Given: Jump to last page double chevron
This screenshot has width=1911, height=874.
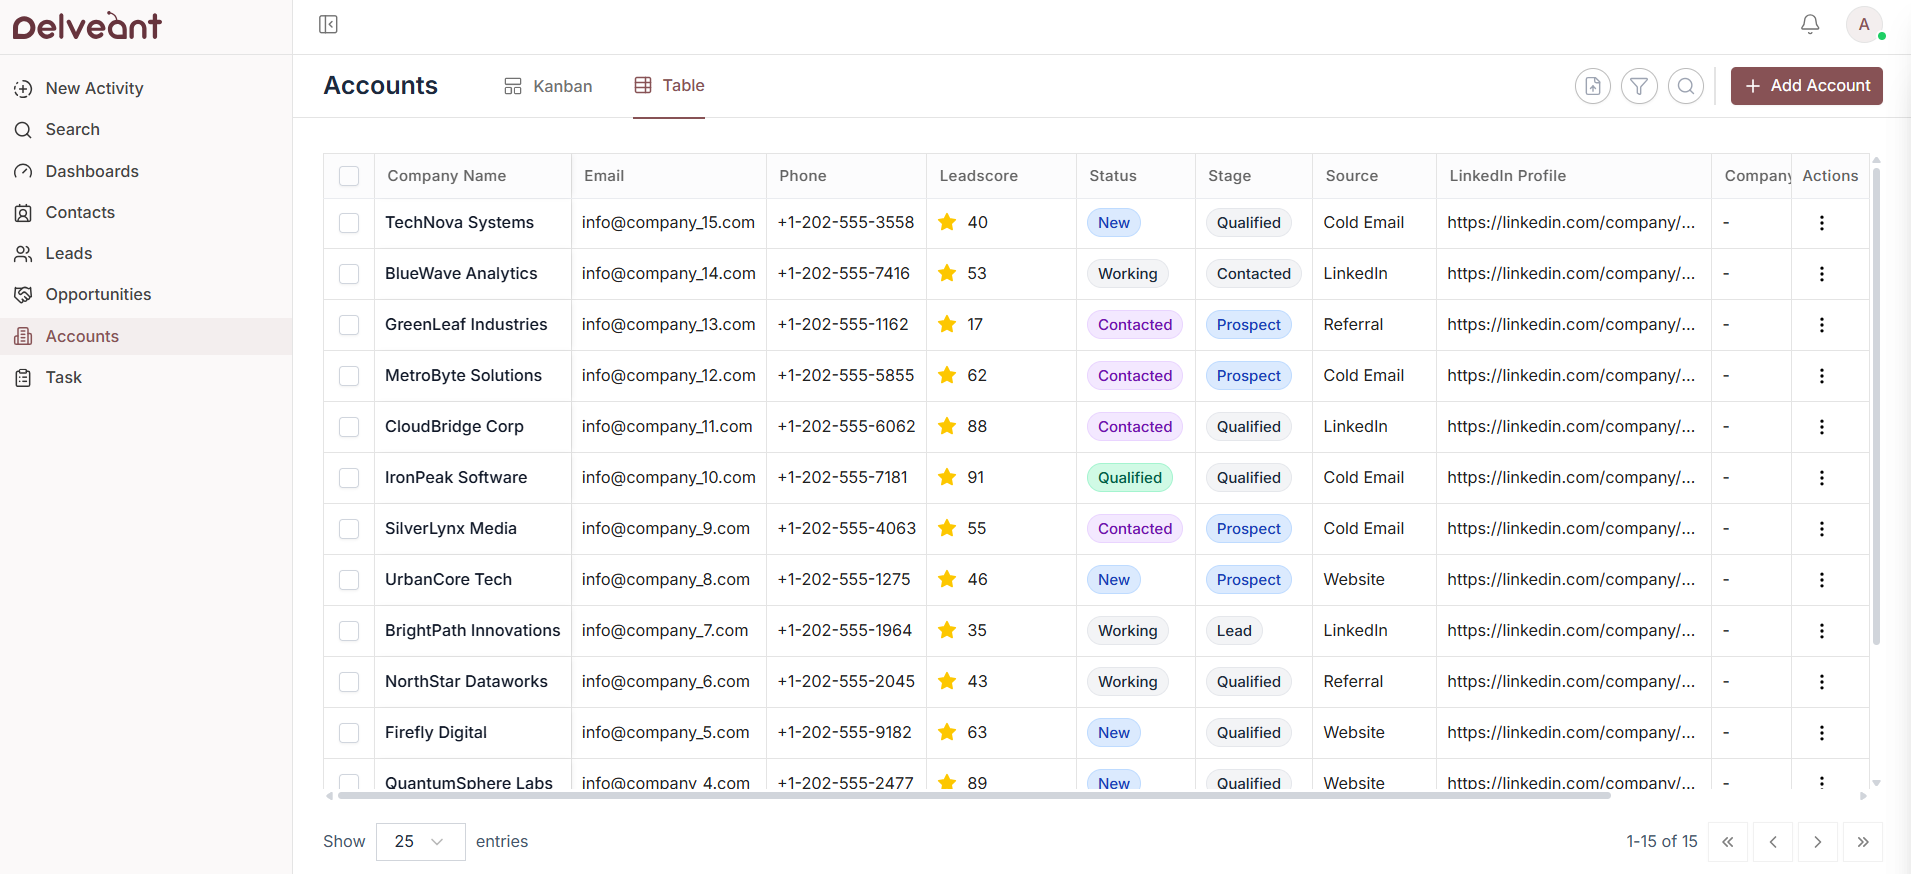Looking at the screenshot, I should click(x=1862, y=842).
